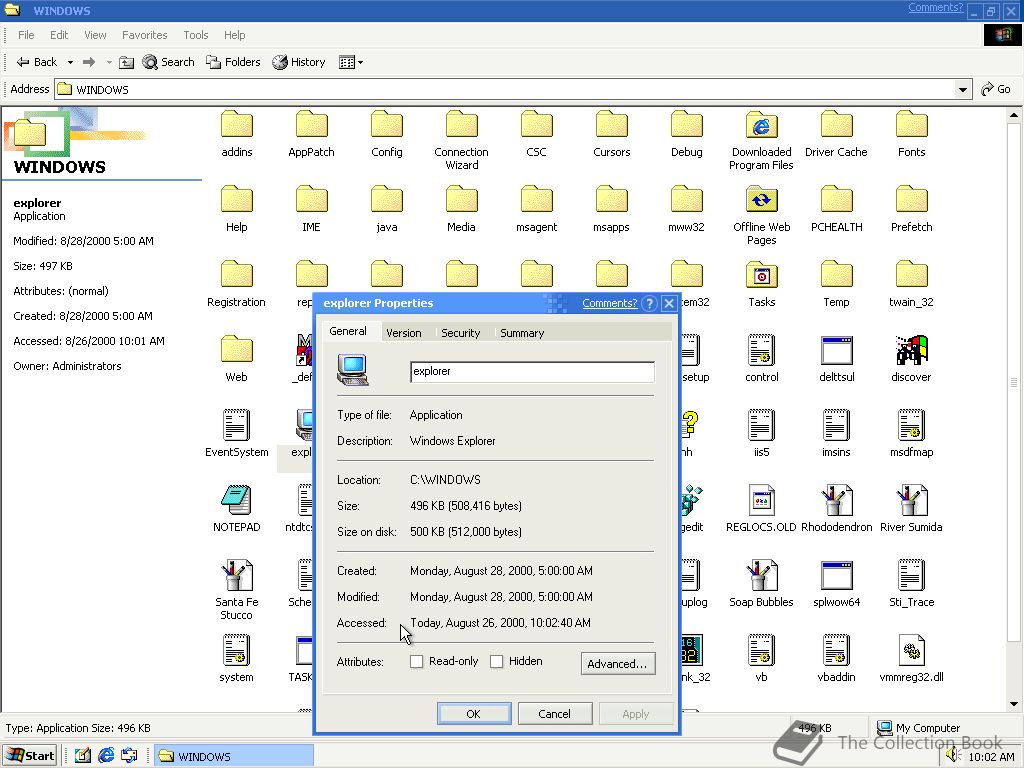1024x768 pixels.
Task: Open the Tasks folder icon
Action: (761, 274)
